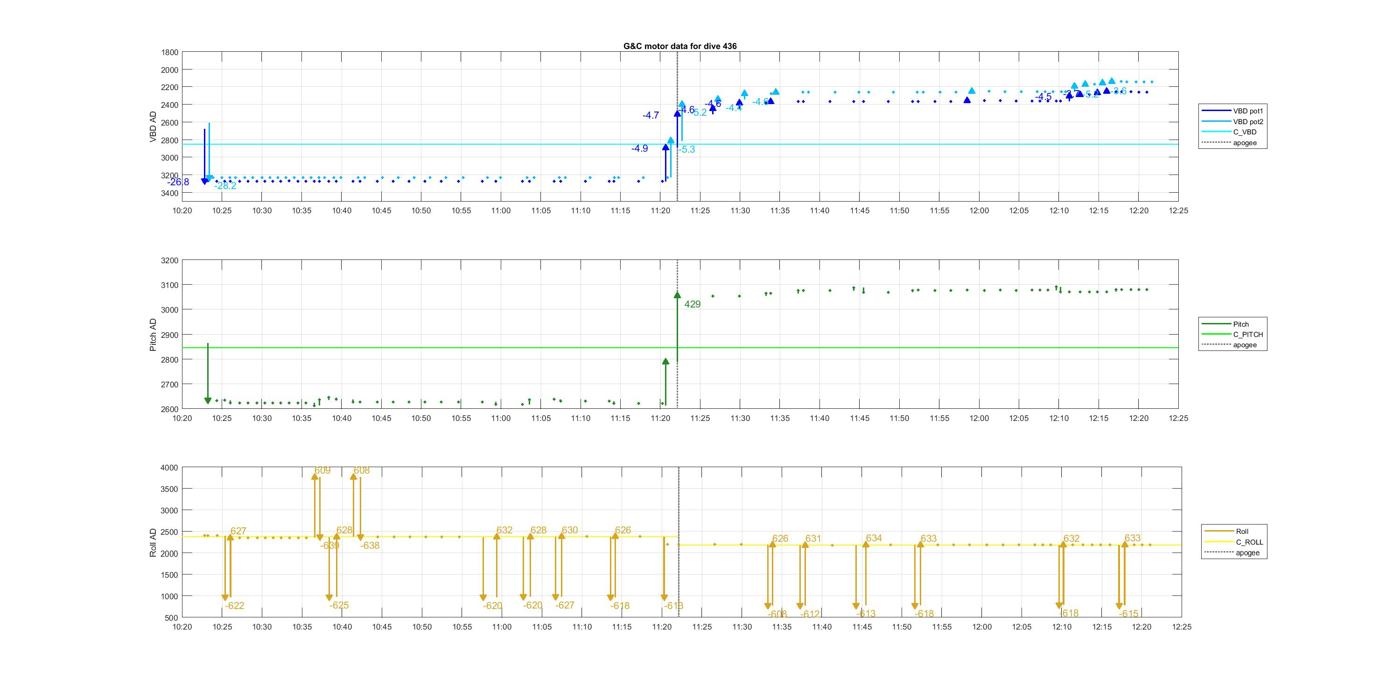The image size is (1400, 693).
Task: Click the '-622' roll data label
Action: pyautogui.click(x=235, y=606)
